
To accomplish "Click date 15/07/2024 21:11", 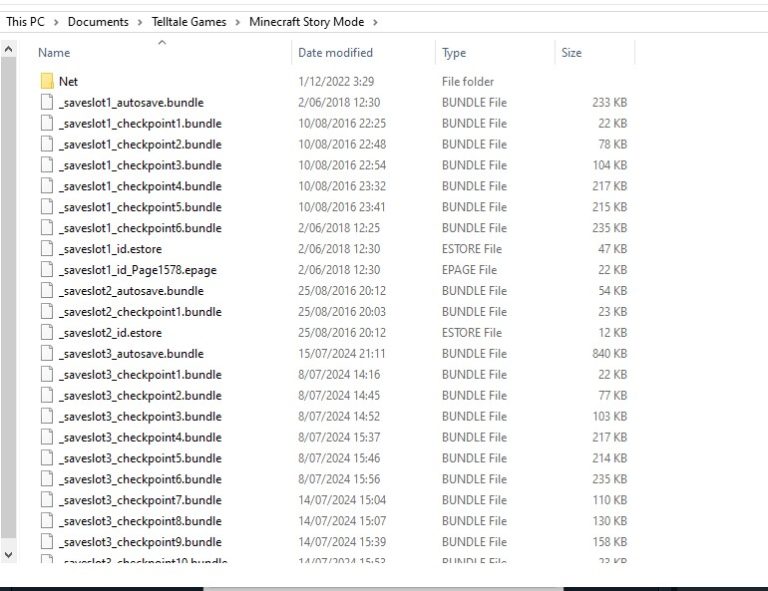I will click(342, 354).
